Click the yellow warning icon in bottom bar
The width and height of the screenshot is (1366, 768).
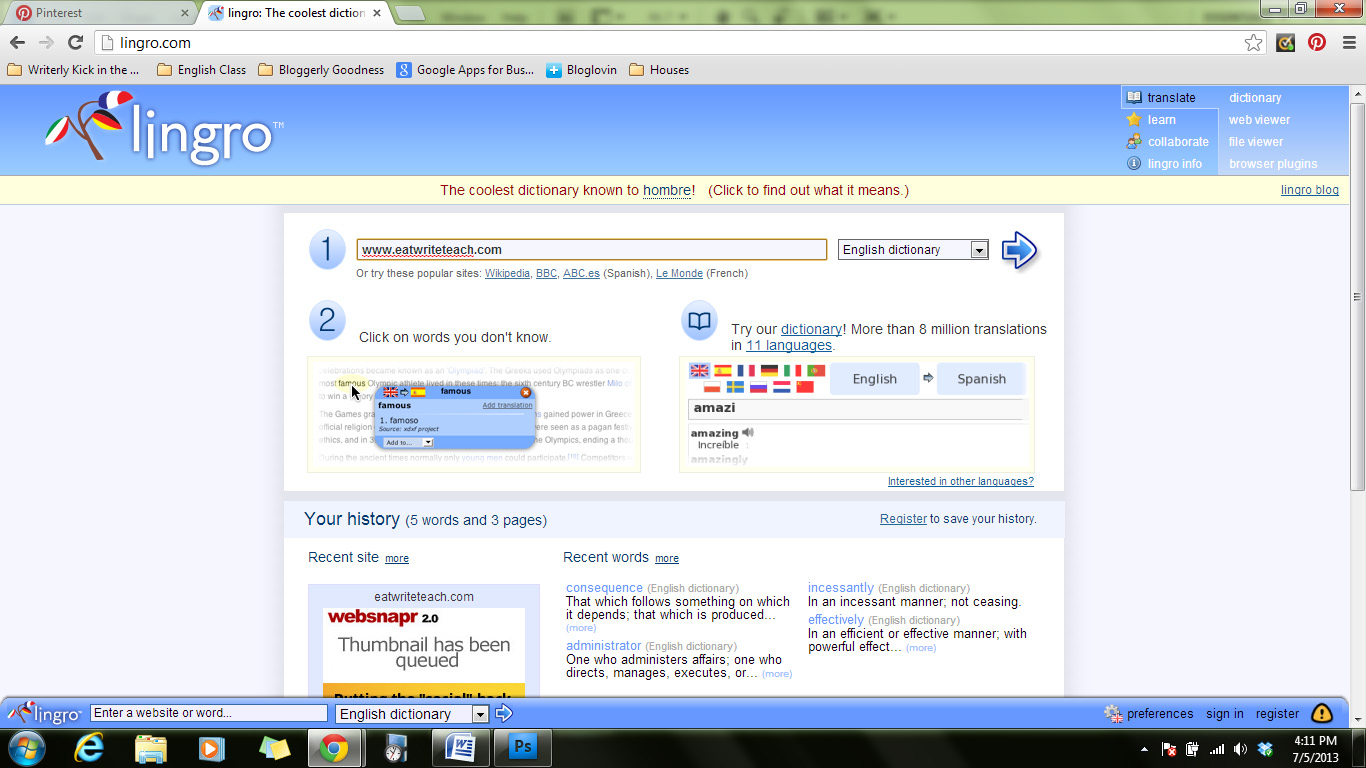[x=1322, y=713]
